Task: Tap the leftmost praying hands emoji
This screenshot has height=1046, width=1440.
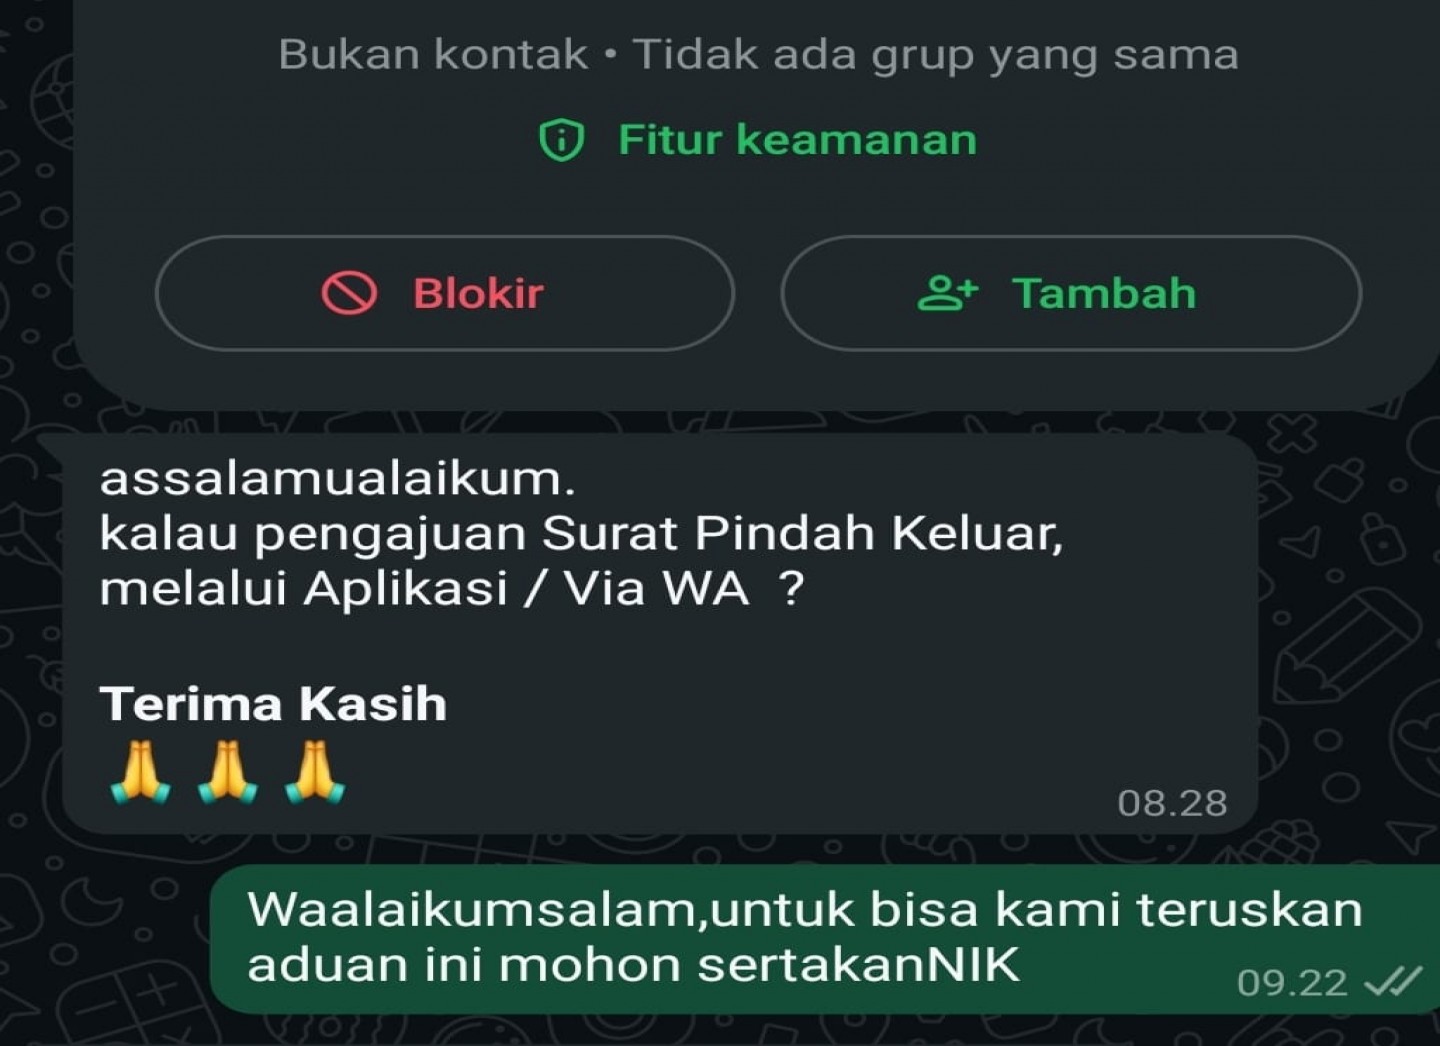Action: point(140,772)
